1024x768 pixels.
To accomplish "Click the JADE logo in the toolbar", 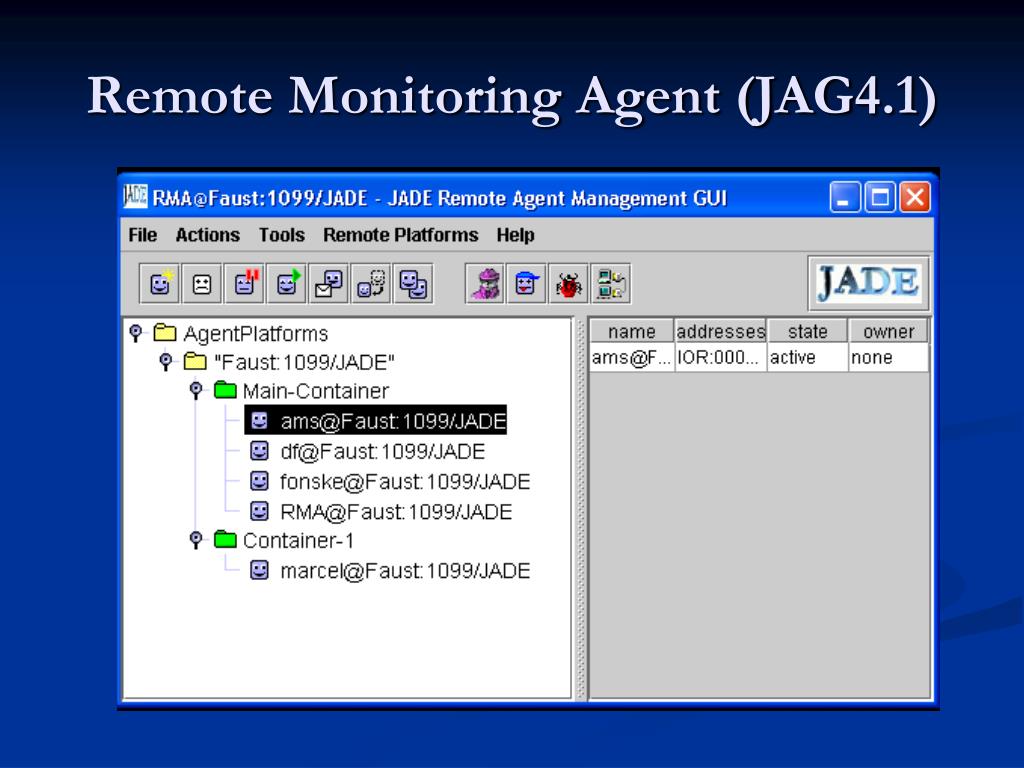I will [x=869, y=283].
